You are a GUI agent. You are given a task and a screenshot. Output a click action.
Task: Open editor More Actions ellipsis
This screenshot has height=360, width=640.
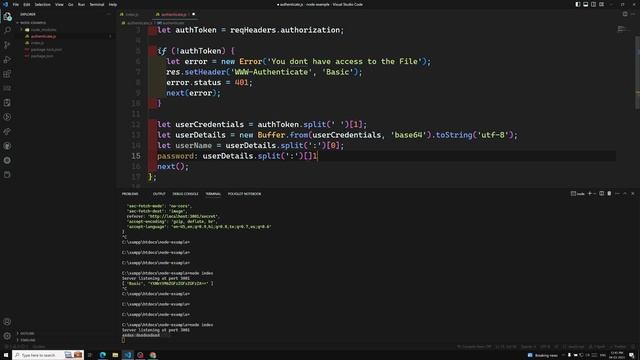tap(633, 14)
